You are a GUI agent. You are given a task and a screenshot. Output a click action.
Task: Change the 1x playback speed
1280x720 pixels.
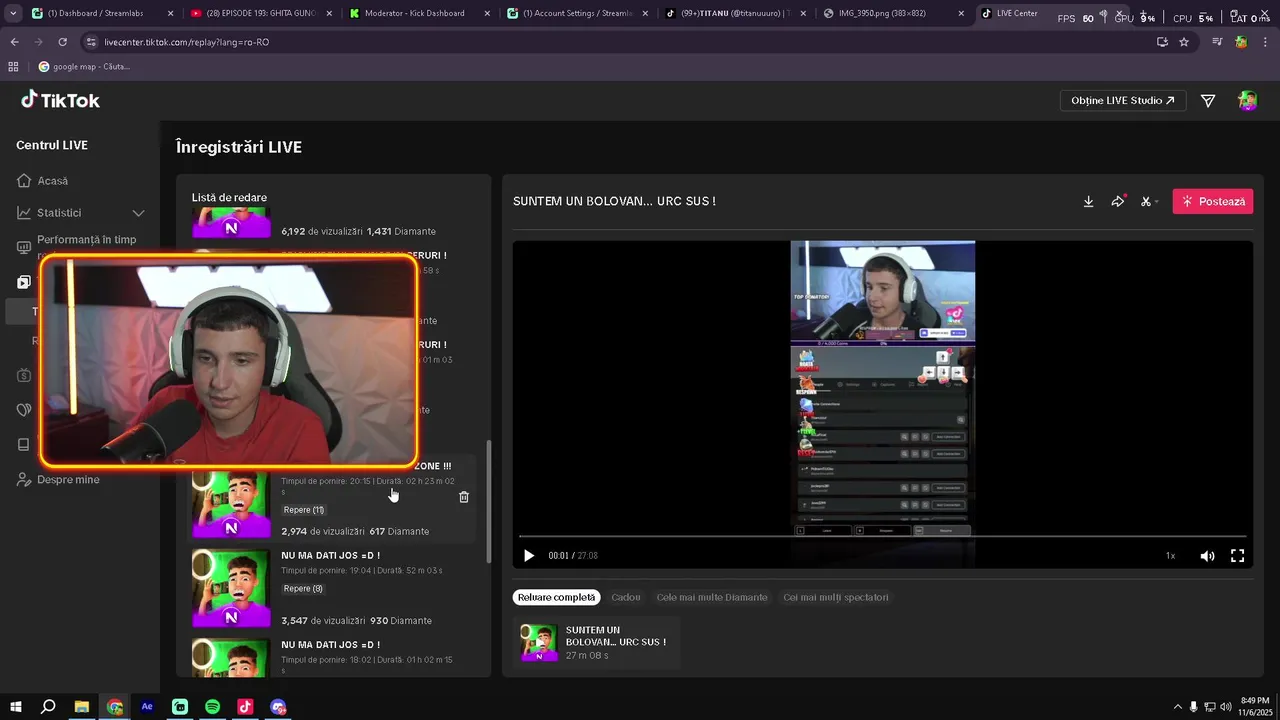click(1170, 556)
